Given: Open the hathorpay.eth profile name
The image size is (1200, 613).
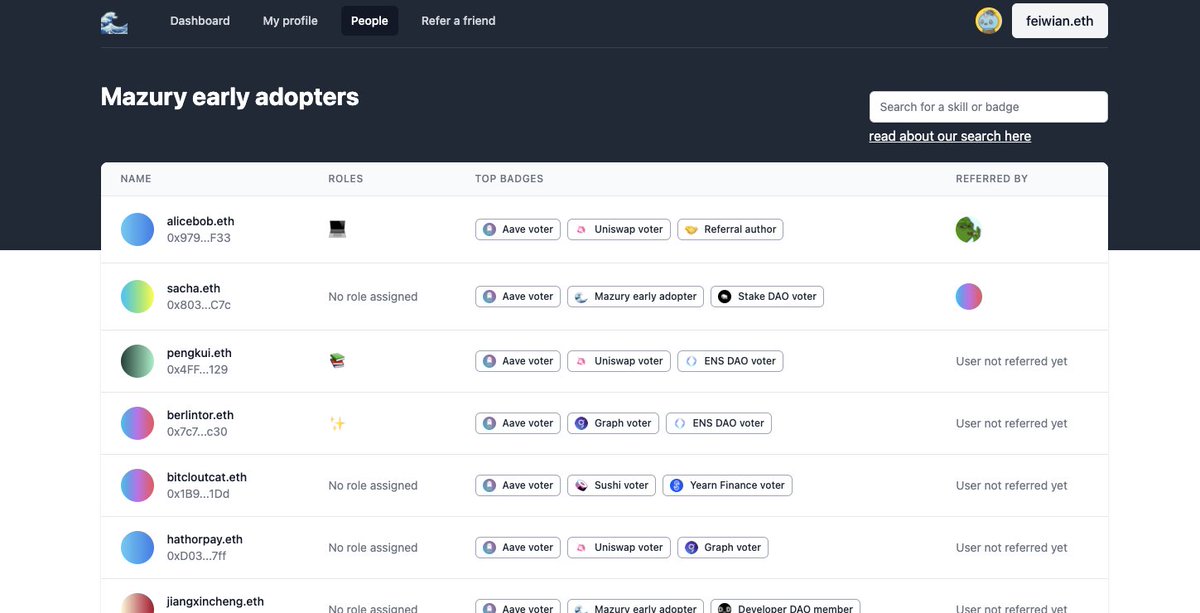Looking at the screenshot, I should 205,539.
